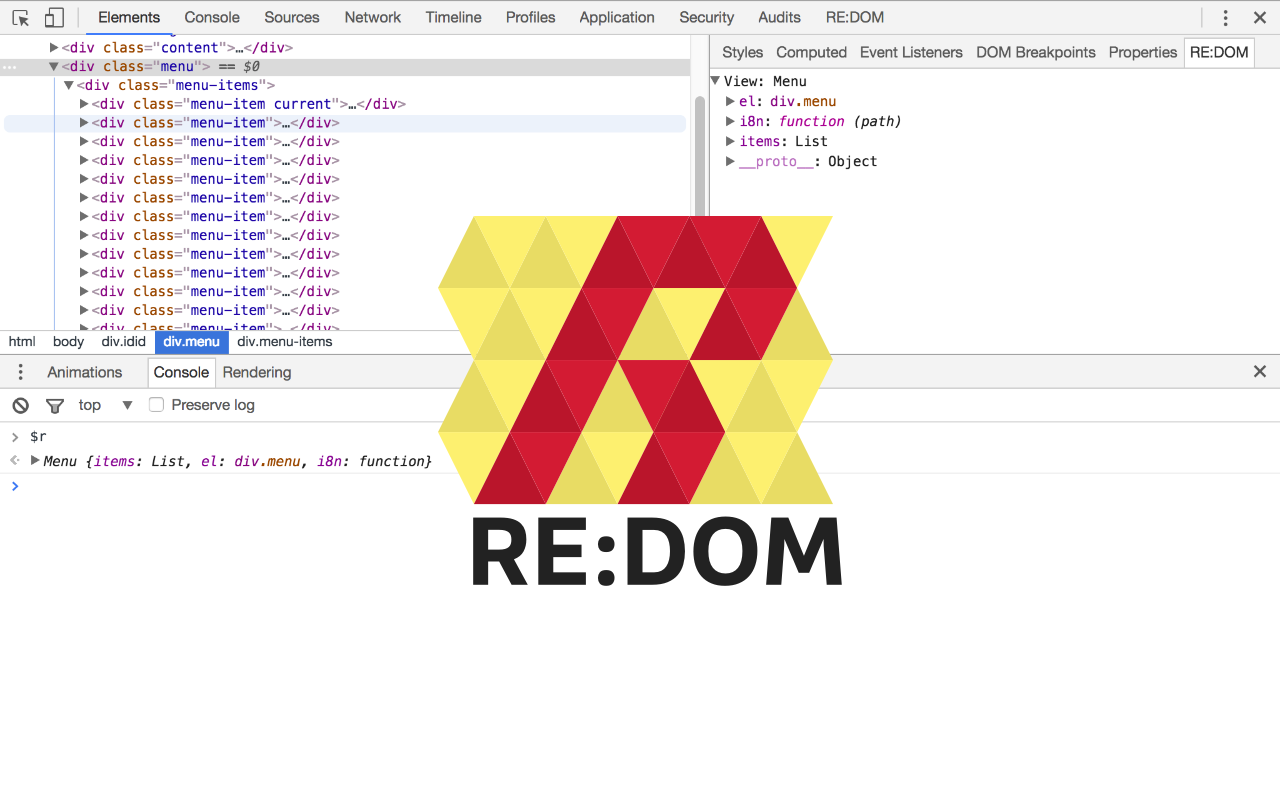The width and height of the screenshot is (1280, 800).
Task: Close the console drawer with its X
Action: [1260, 372]
